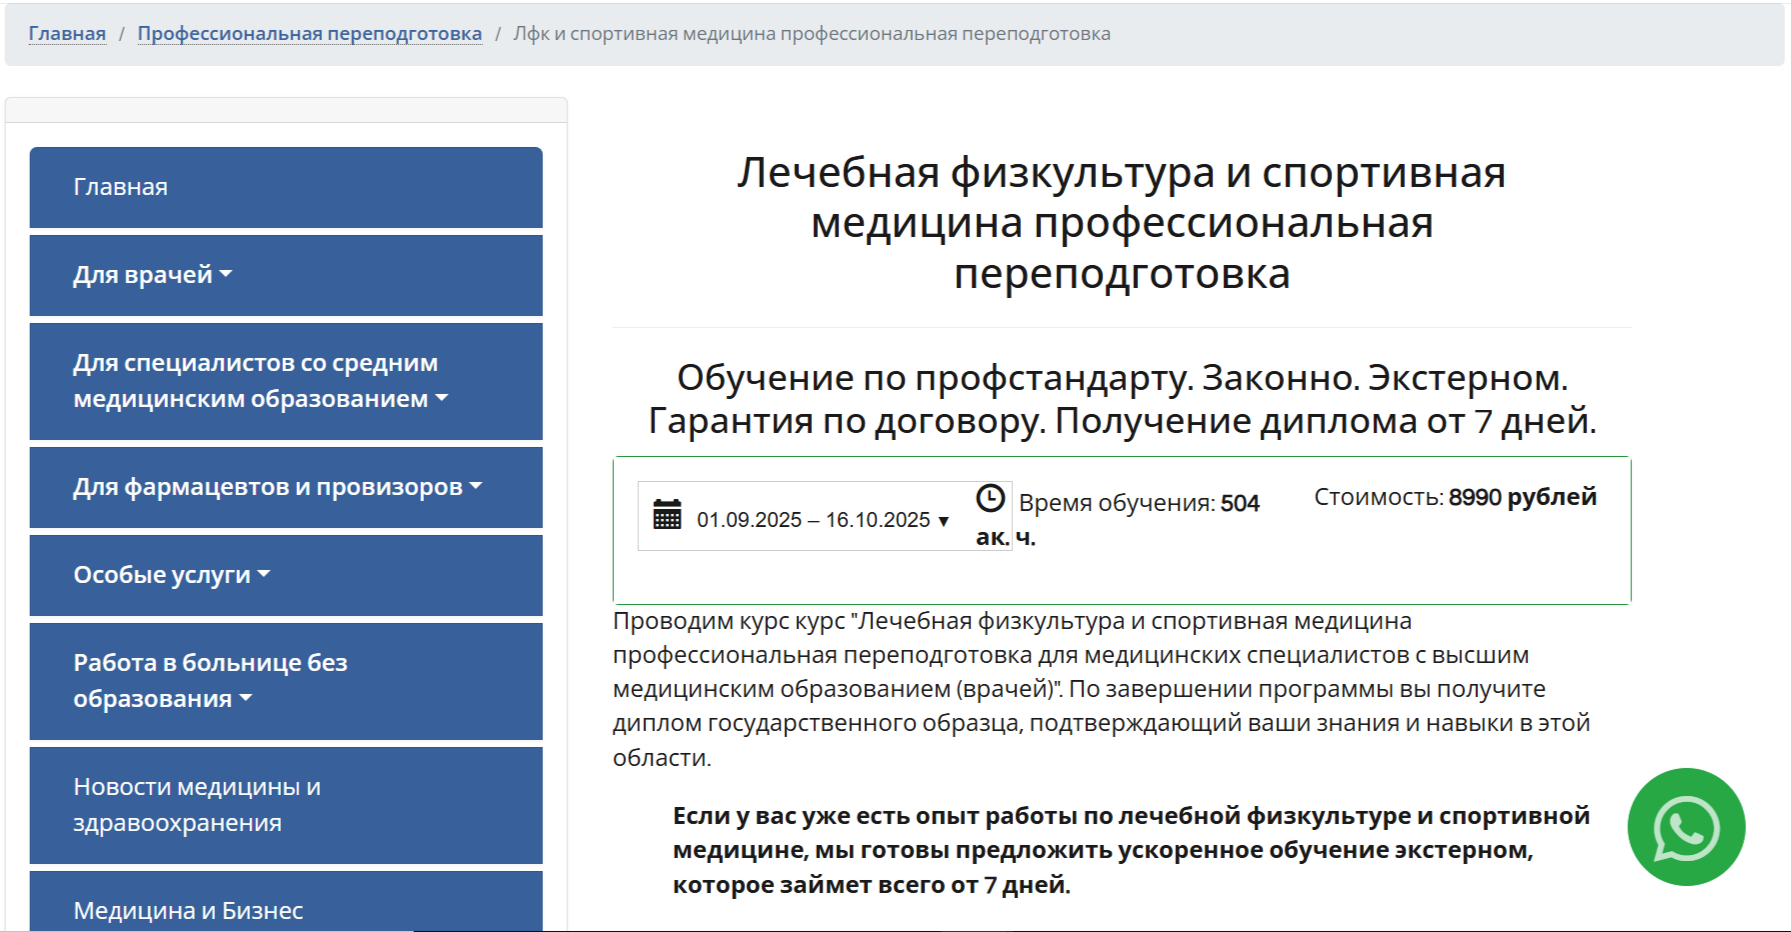The height and width of the screenshot is (932, 1791).
Task: Expand Для специалистов со средним медицинским образованием
Action: pyautogui.click(x=286, y=381)
